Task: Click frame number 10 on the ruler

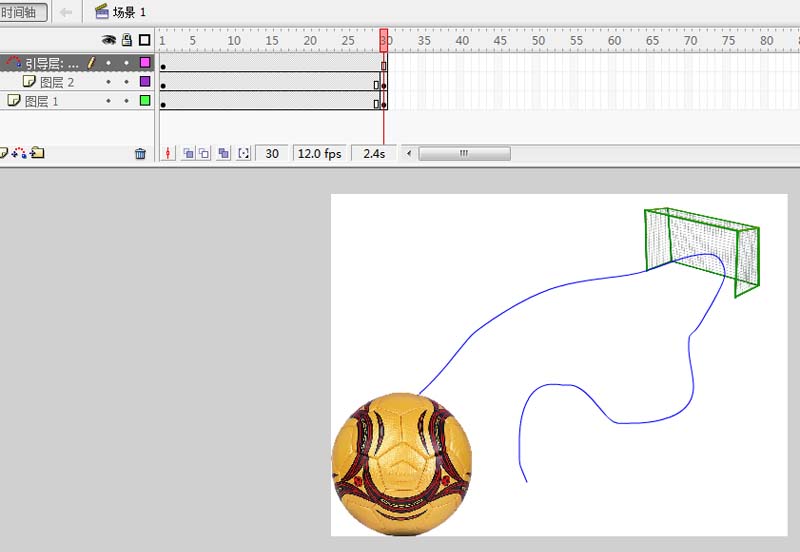Action: (234, 40)
